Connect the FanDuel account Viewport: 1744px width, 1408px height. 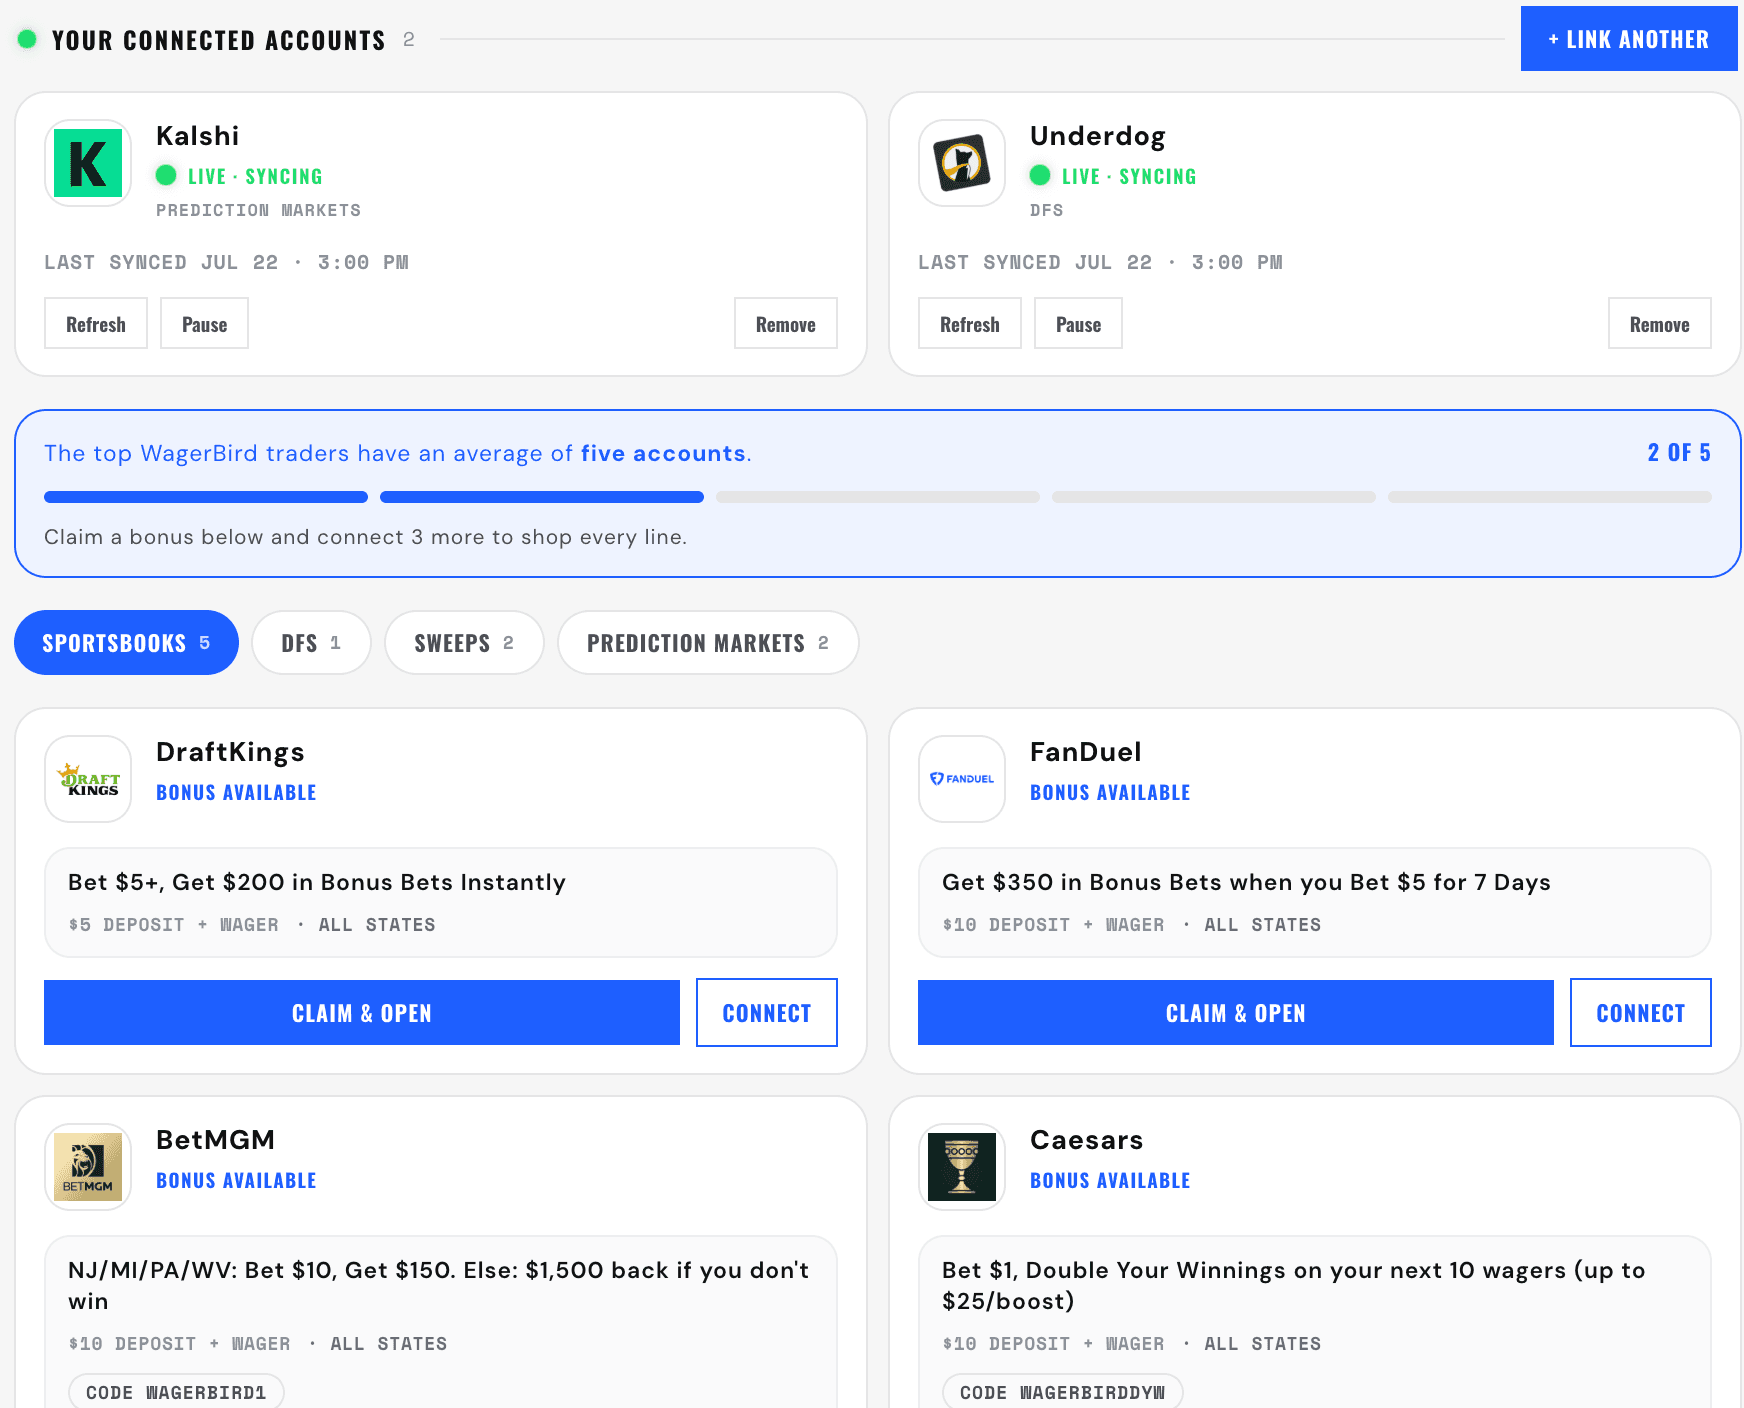(1641, 1012)
